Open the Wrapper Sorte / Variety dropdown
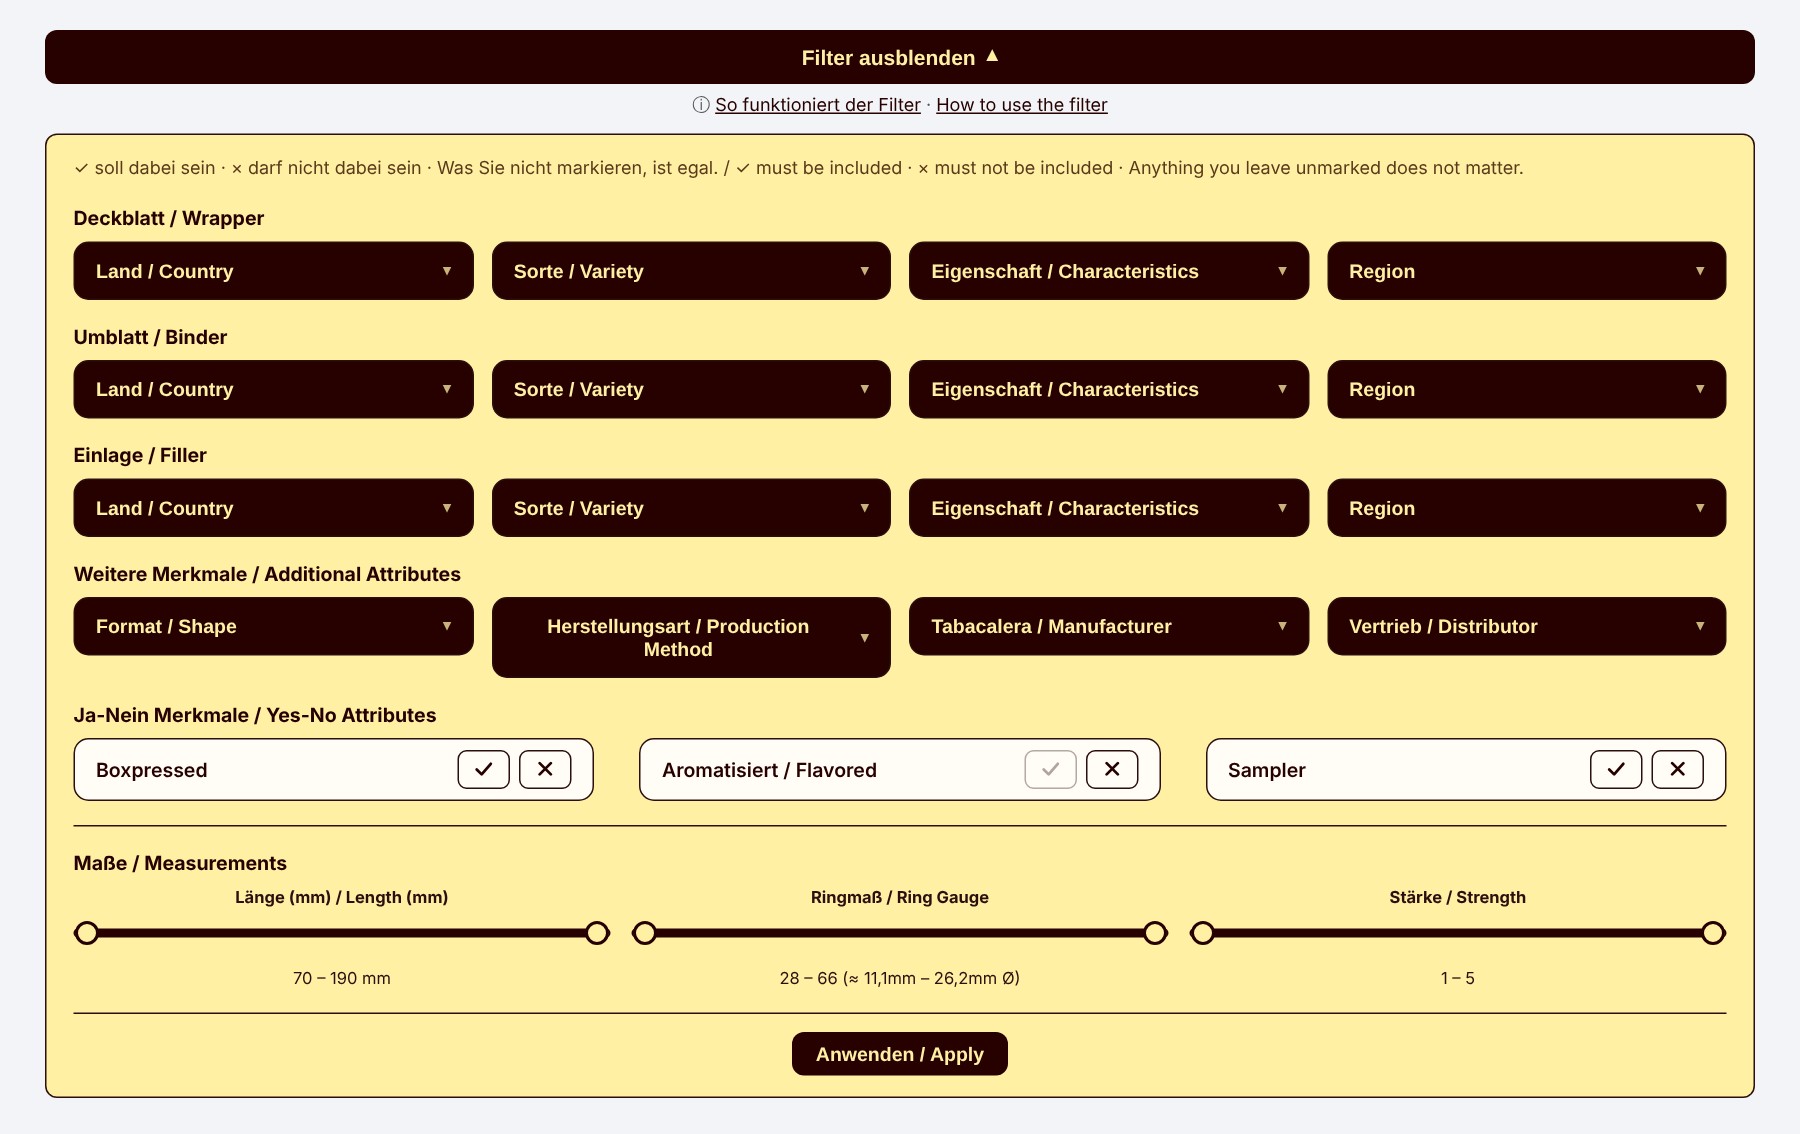The width and height of the screenshot is (1800, 1134). point(691,271)
